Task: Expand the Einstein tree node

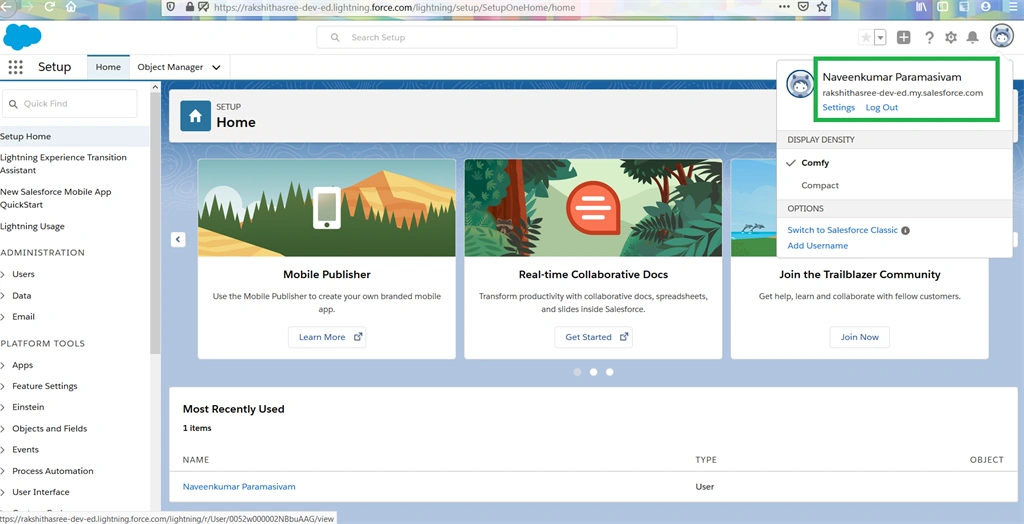Action: [x=3, y=407]
